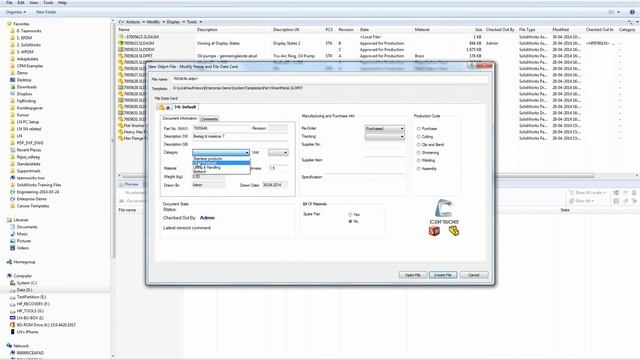Select Clip and Bend radio button

(x=419, y=144)
